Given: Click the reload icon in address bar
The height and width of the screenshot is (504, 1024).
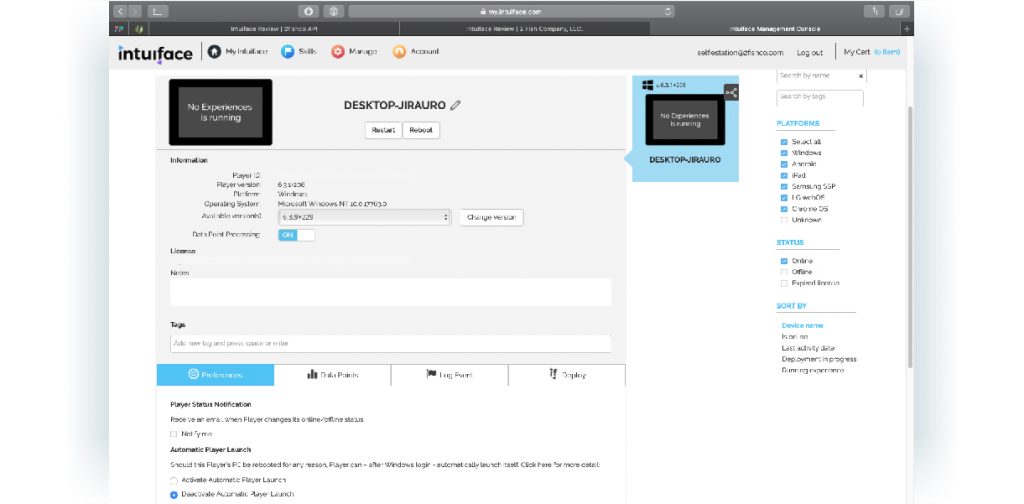Looking at the screenshot, I should click(667, 11).
